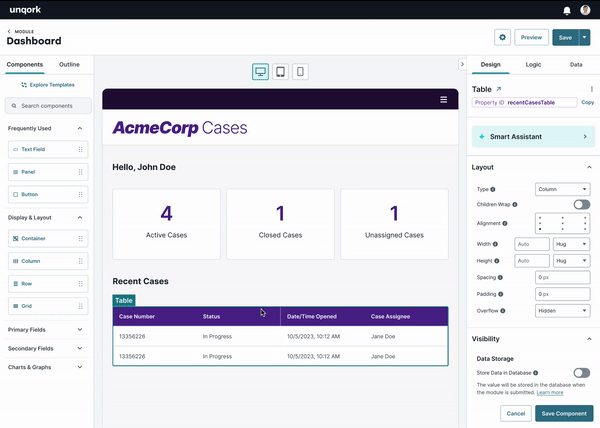Collapse the right configuration panel arrow
This screenshot has height=428, width=600.
462,64
